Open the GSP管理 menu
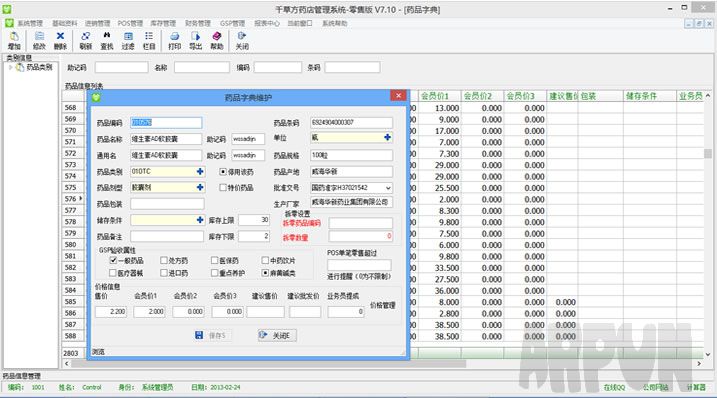 pyautogui.click(x=232, y=23)
